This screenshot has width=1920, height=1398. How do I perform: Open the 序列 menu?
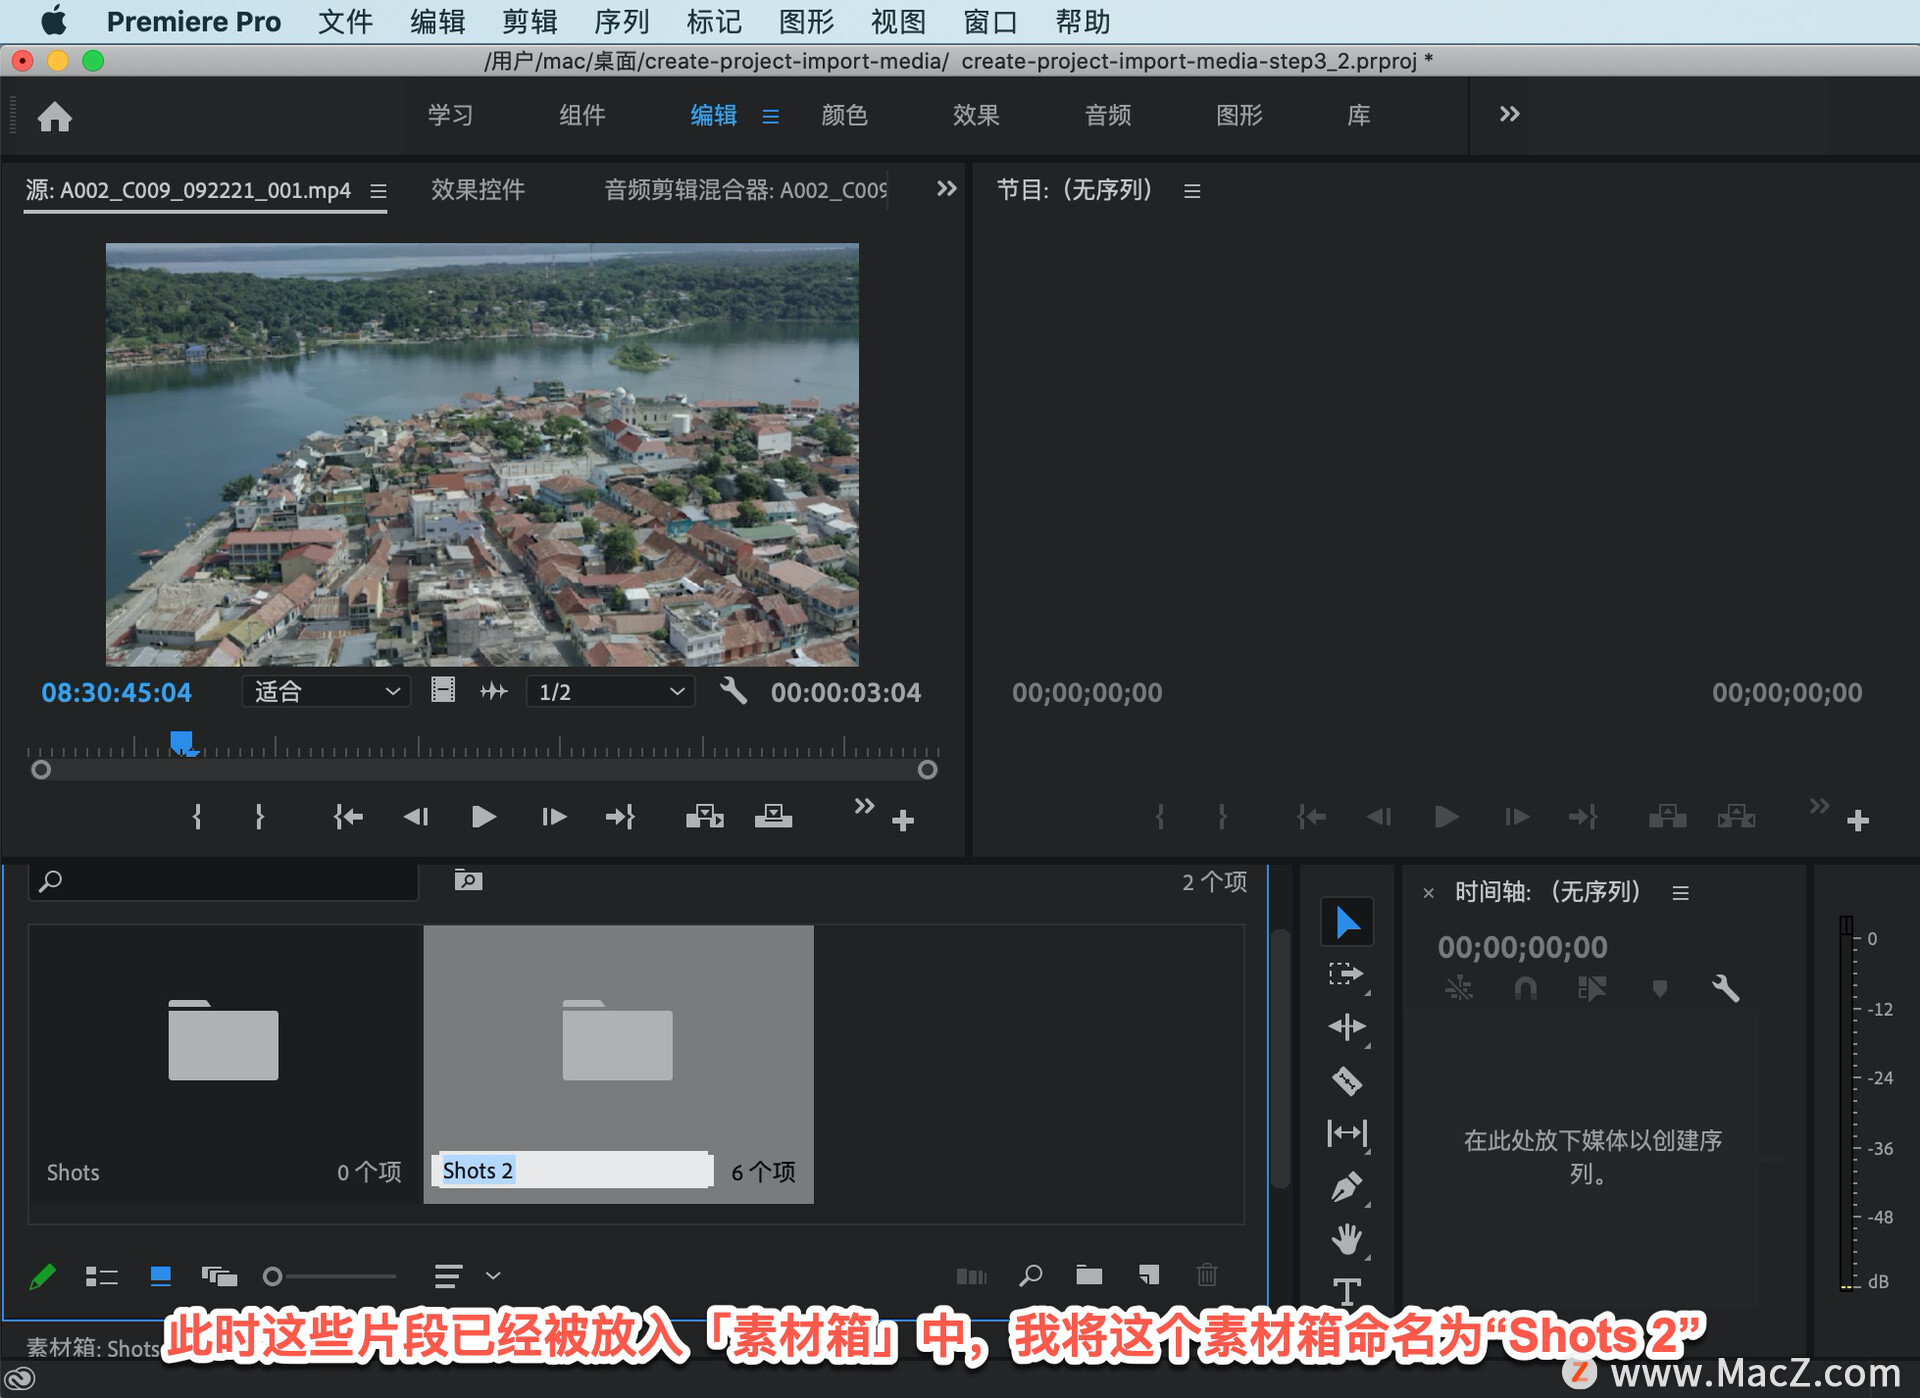[x=621, y=21]
